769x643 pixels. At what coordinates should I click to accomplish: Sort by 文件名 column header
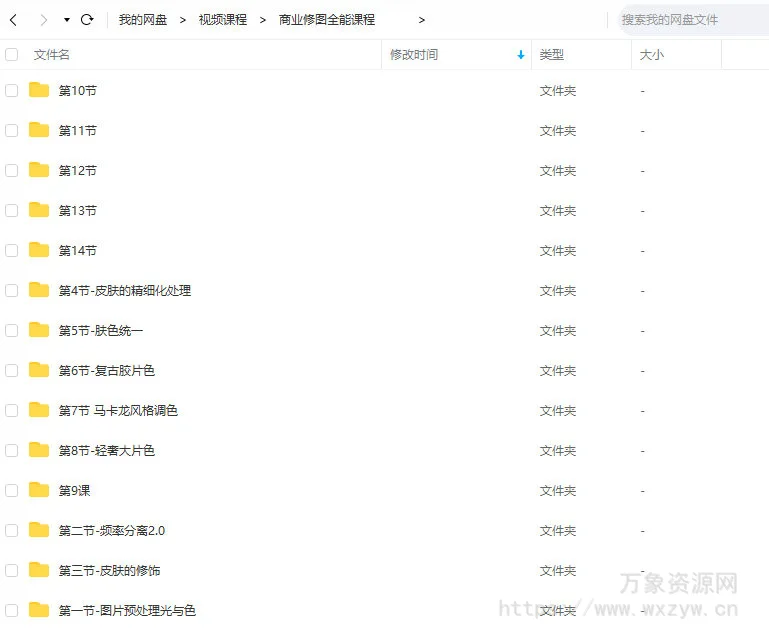[51, 54]
